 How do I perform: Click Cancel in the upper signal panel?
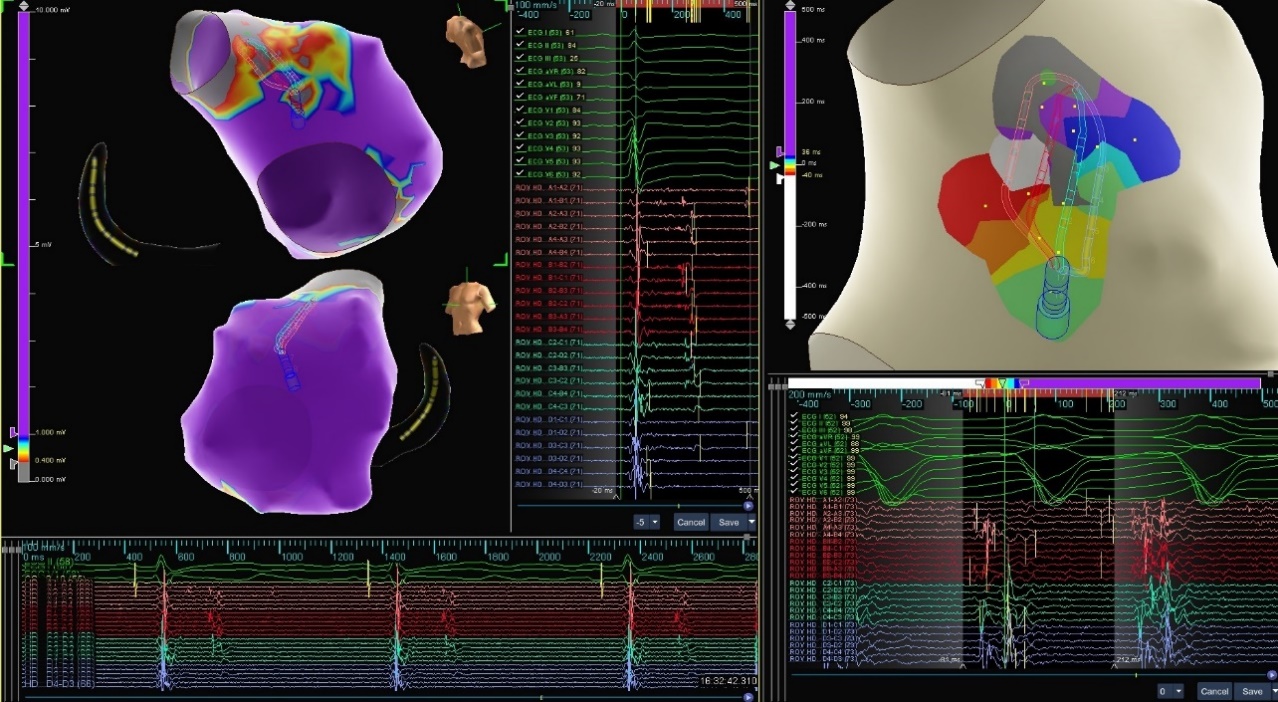click(x=691, y=522)
